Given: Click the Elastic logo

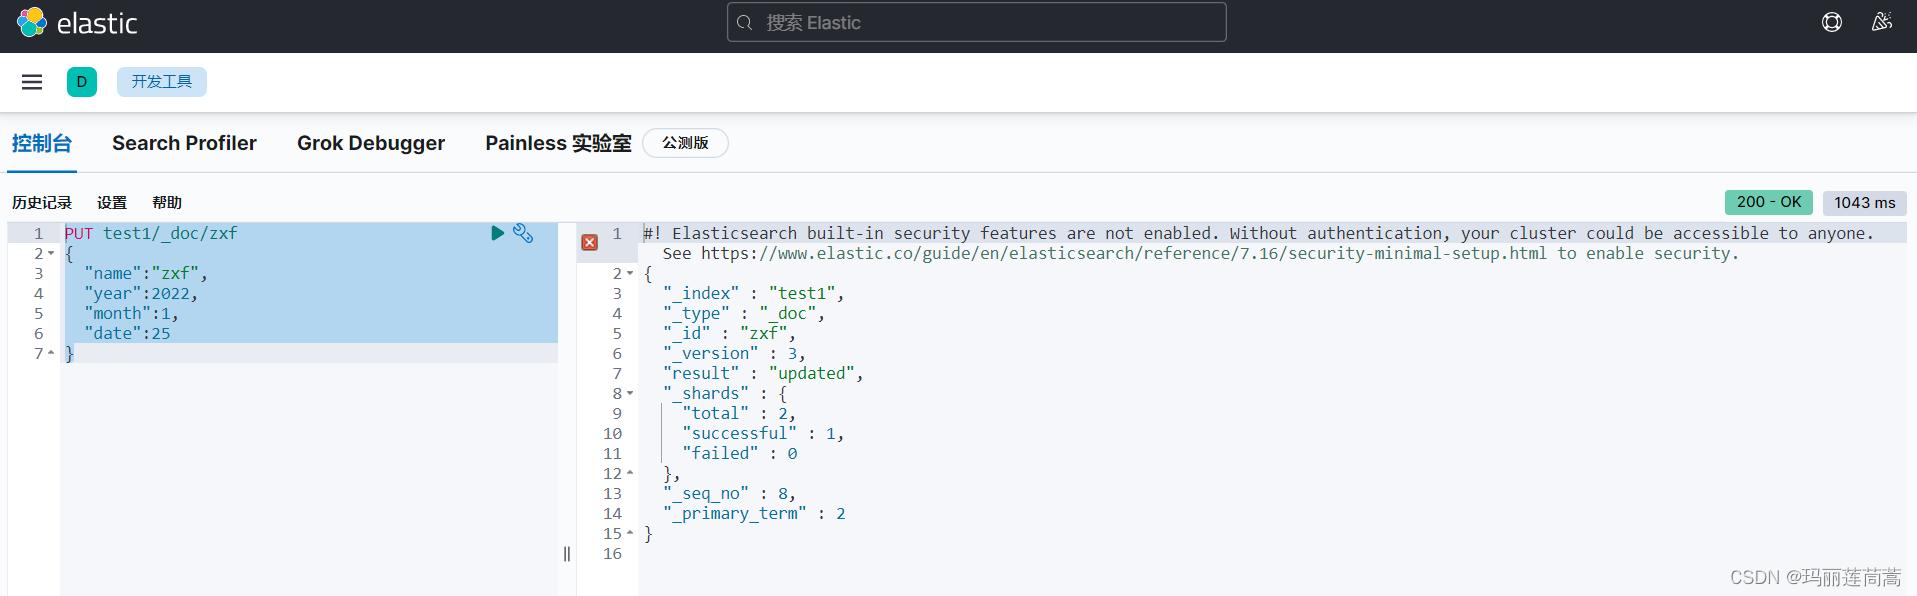Looking at the screenshot, I should point(77,23).
